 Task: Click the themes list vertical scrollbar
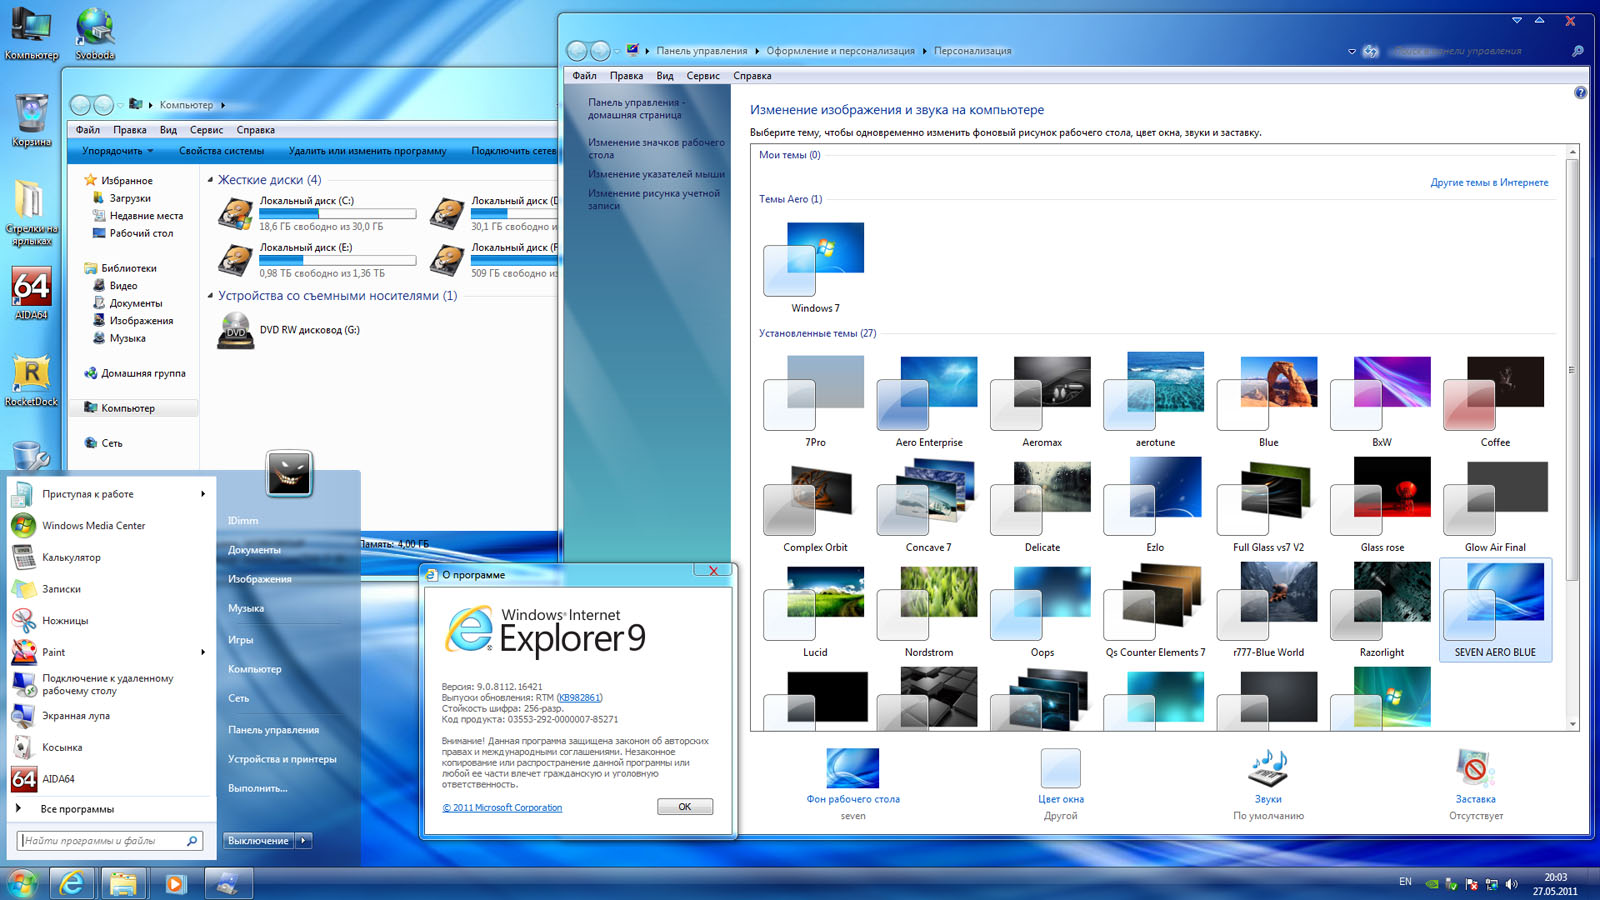pyautogui.click(x=1572, y=370)
